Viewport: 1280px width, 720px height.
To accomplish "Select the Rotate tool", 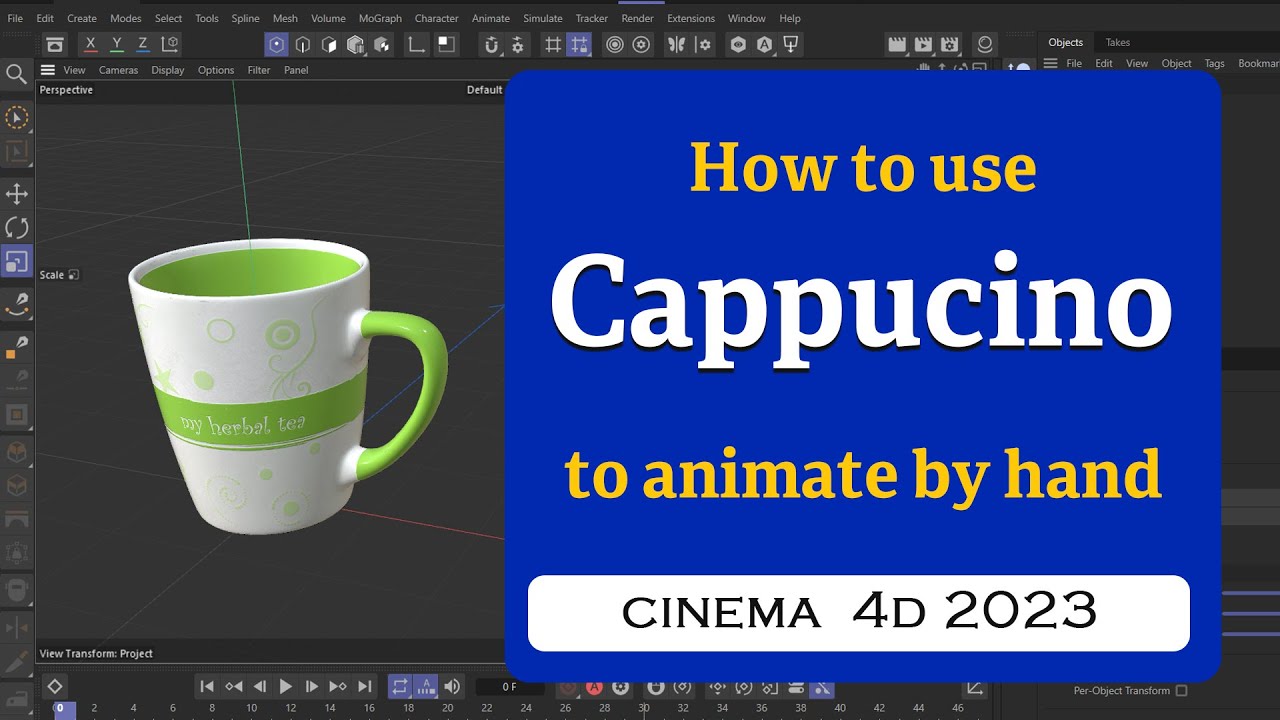I will [17, 228].
